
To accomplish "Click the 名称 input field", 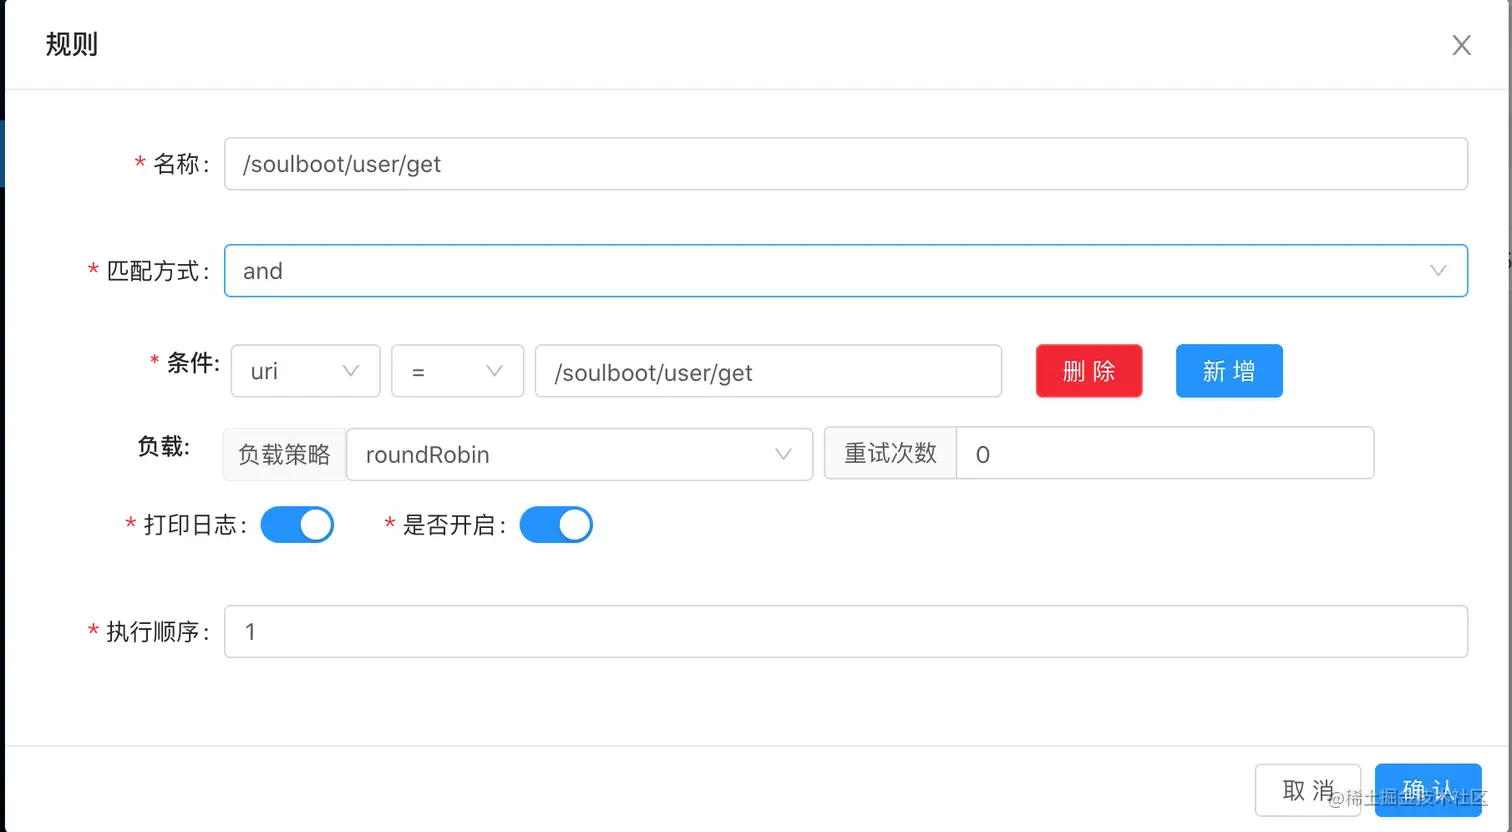I will pos(846,164).
